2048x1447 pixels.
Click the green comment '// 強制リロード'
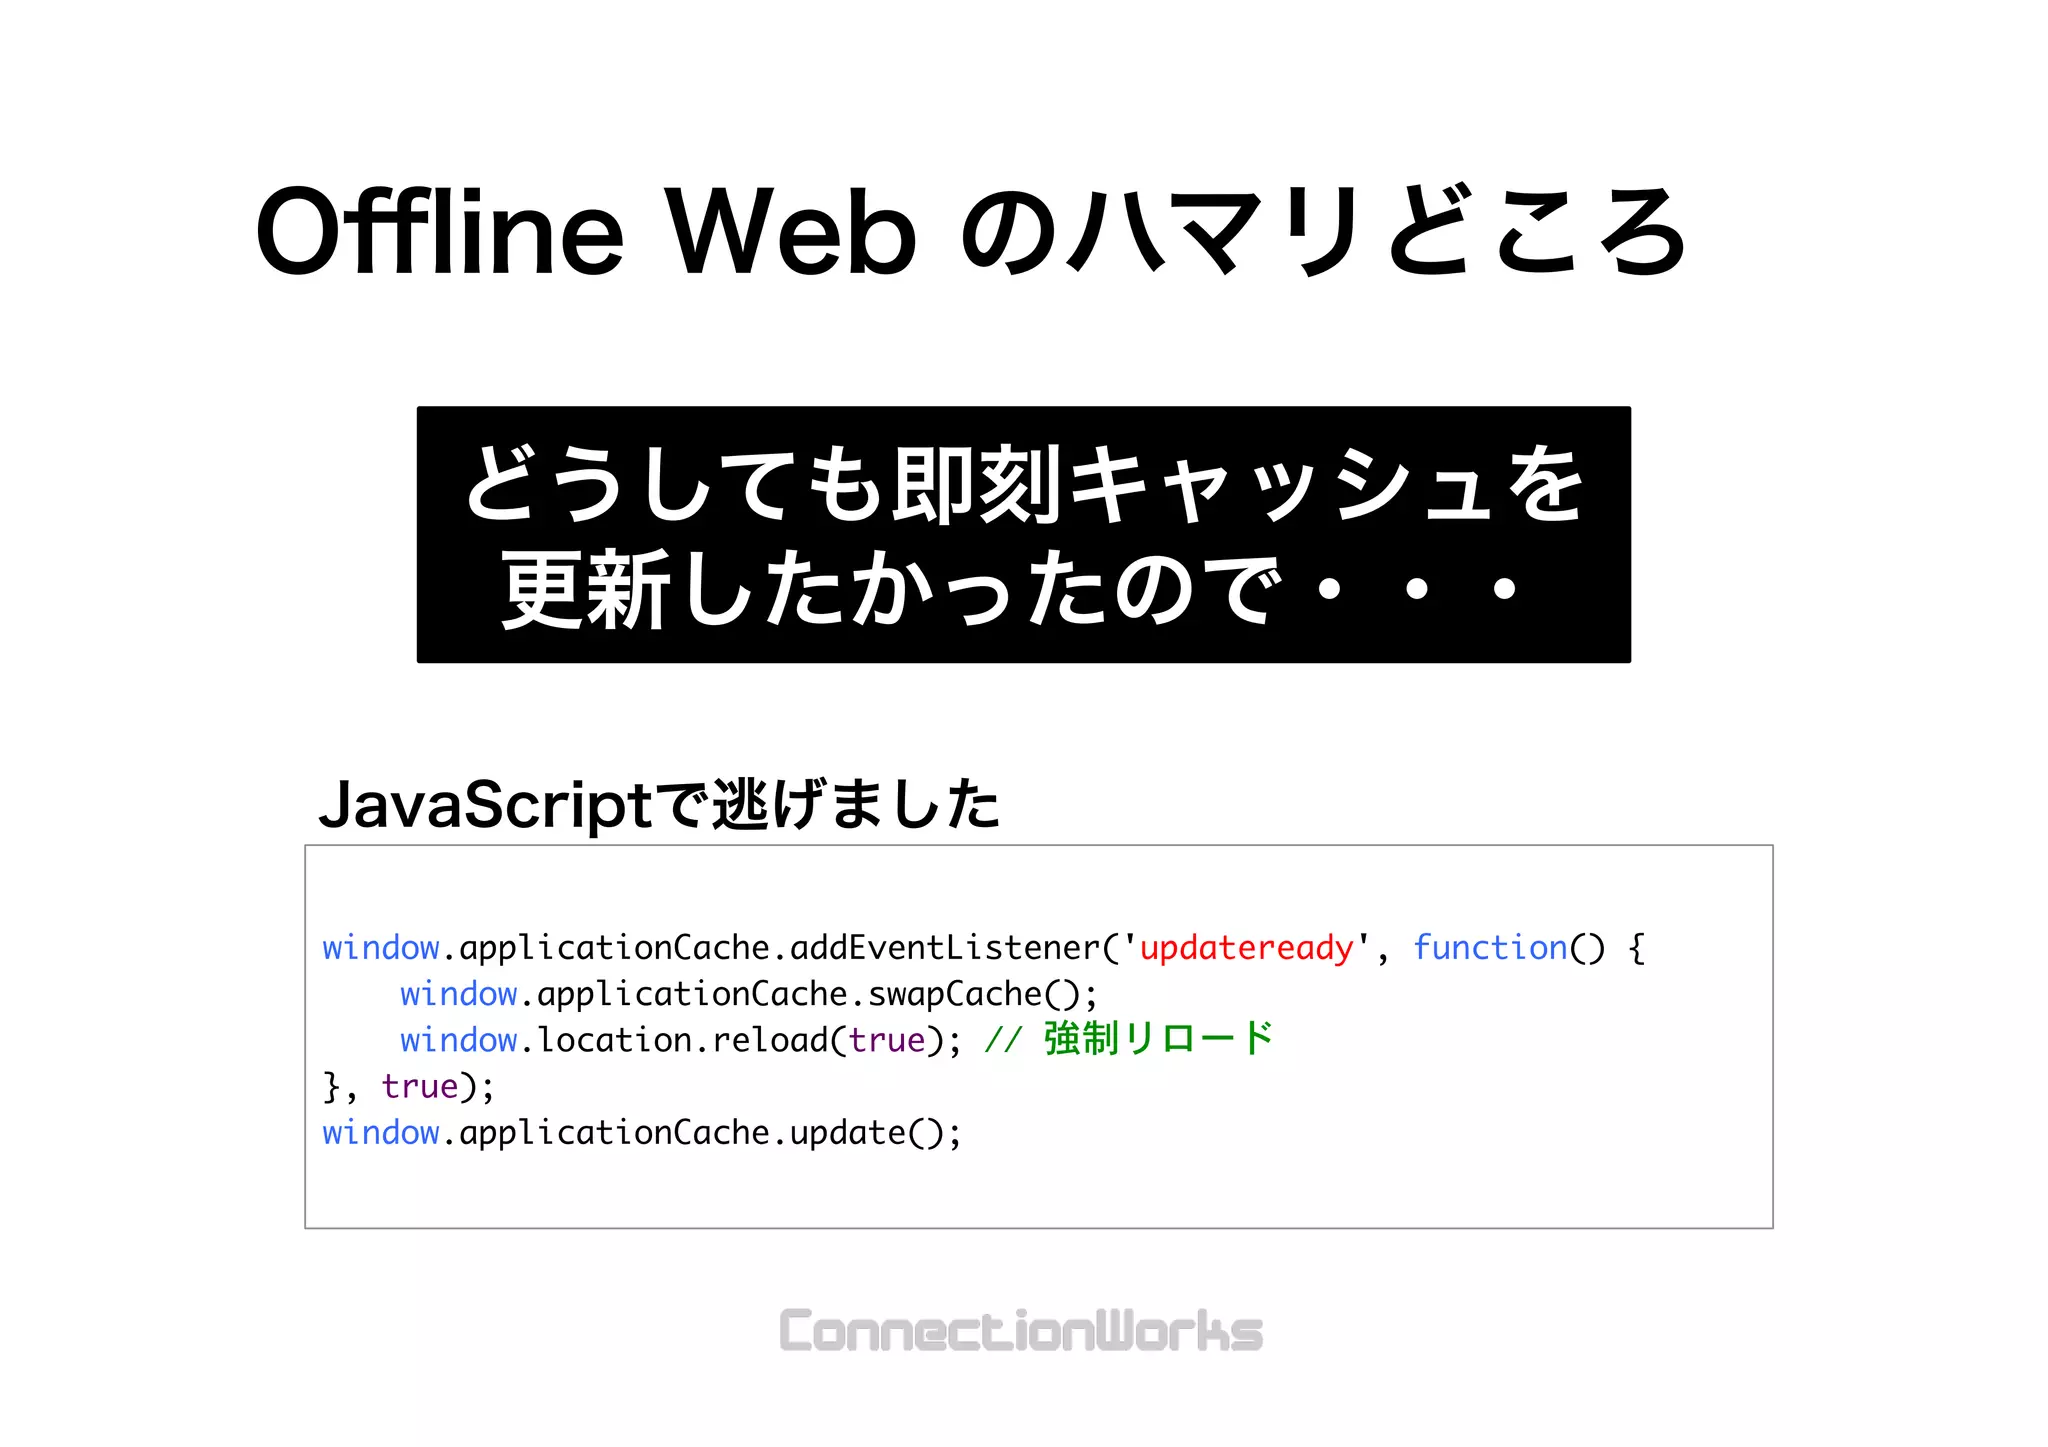[1128, 1039]
